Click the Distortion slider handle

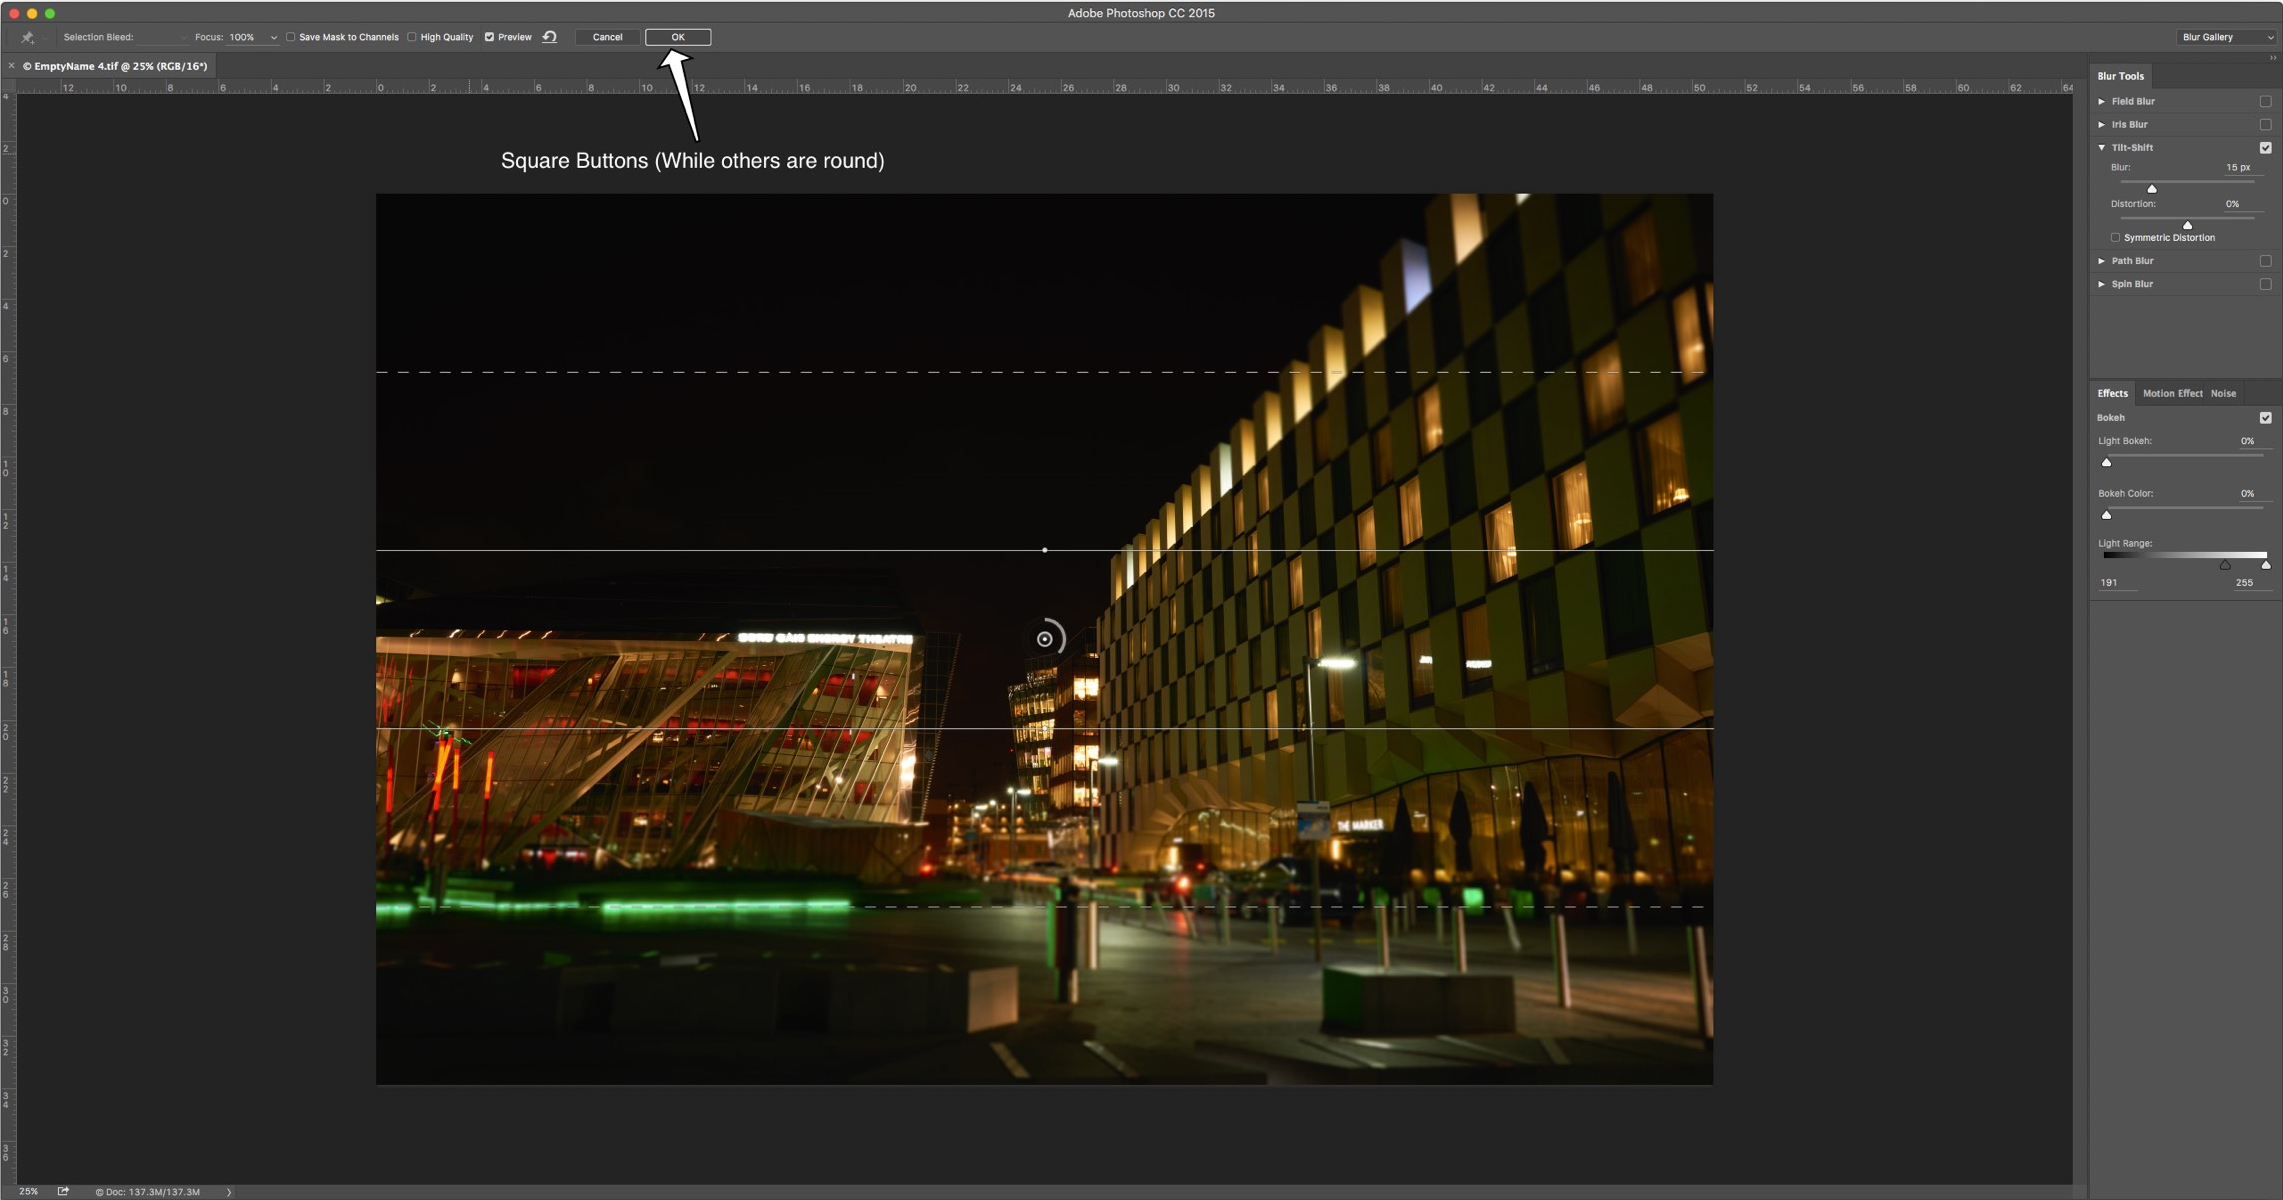(2187, 225)
